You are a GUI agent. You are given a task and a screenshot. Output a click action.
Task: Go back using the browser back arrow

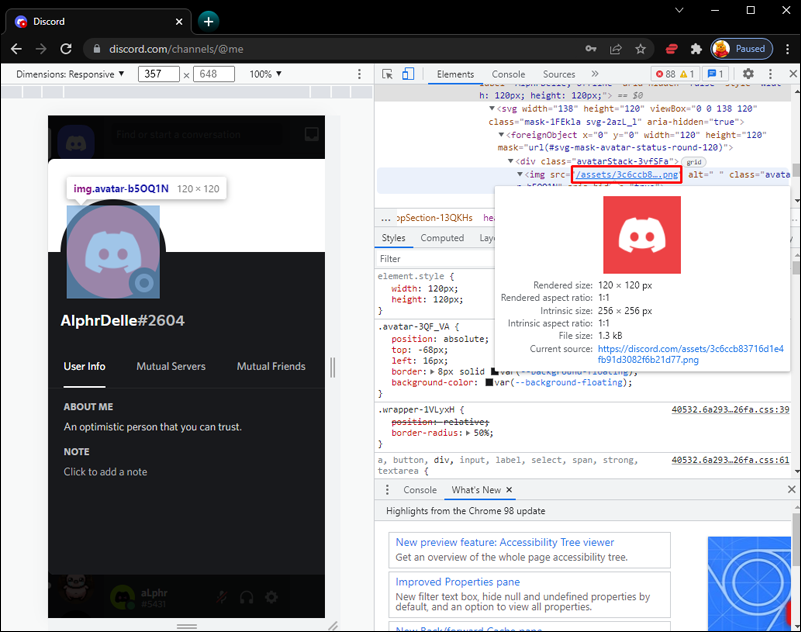(x=16, y=49)
